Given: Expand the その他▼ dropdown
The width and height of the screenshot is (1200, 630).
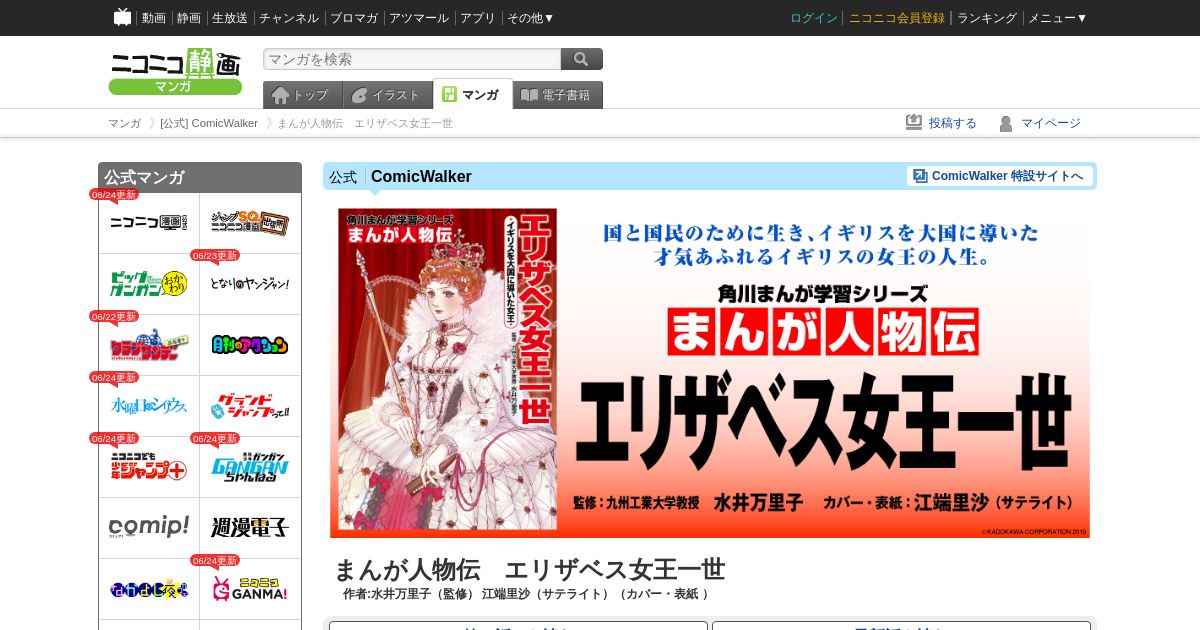Looking at the screenshot, I should [x=531, y=18].
